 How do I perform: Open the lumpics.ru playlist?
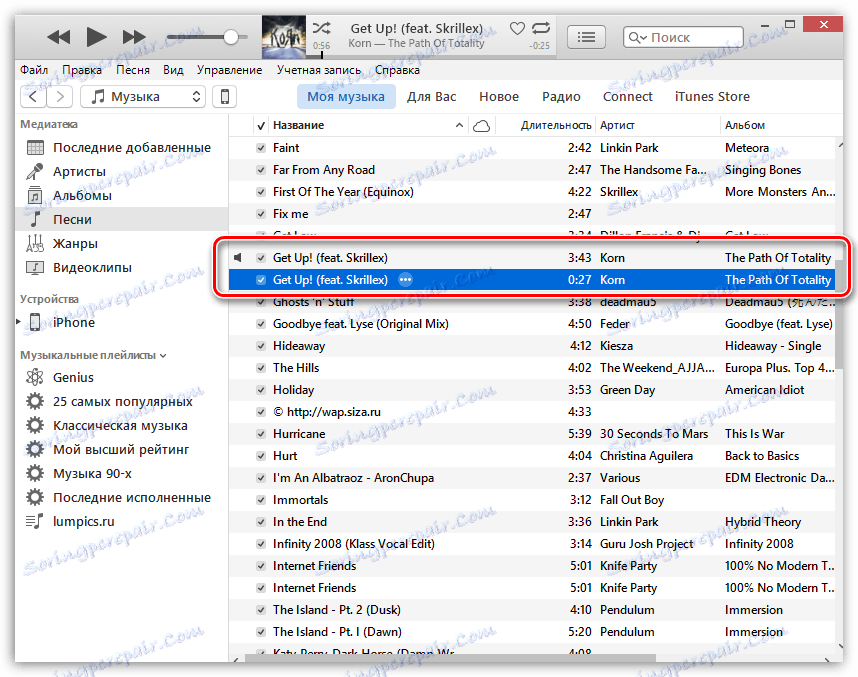[x=121, y=522]
